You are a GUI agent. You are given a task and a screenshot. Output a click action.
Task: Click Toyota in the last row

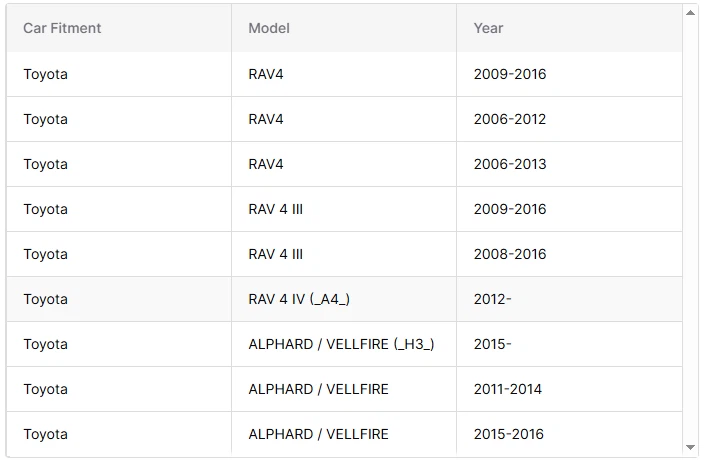(46, 434)
